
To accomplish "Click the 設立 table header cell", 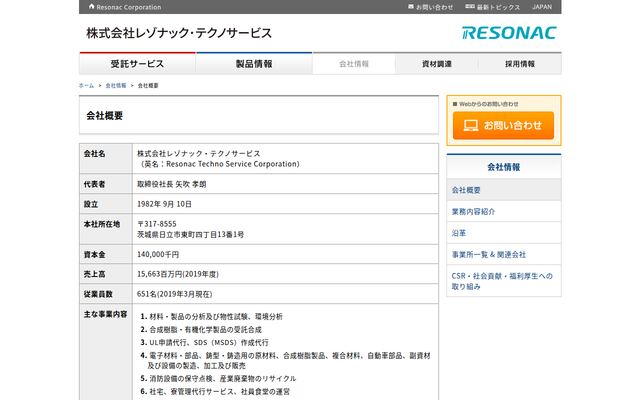I will 106,204.
